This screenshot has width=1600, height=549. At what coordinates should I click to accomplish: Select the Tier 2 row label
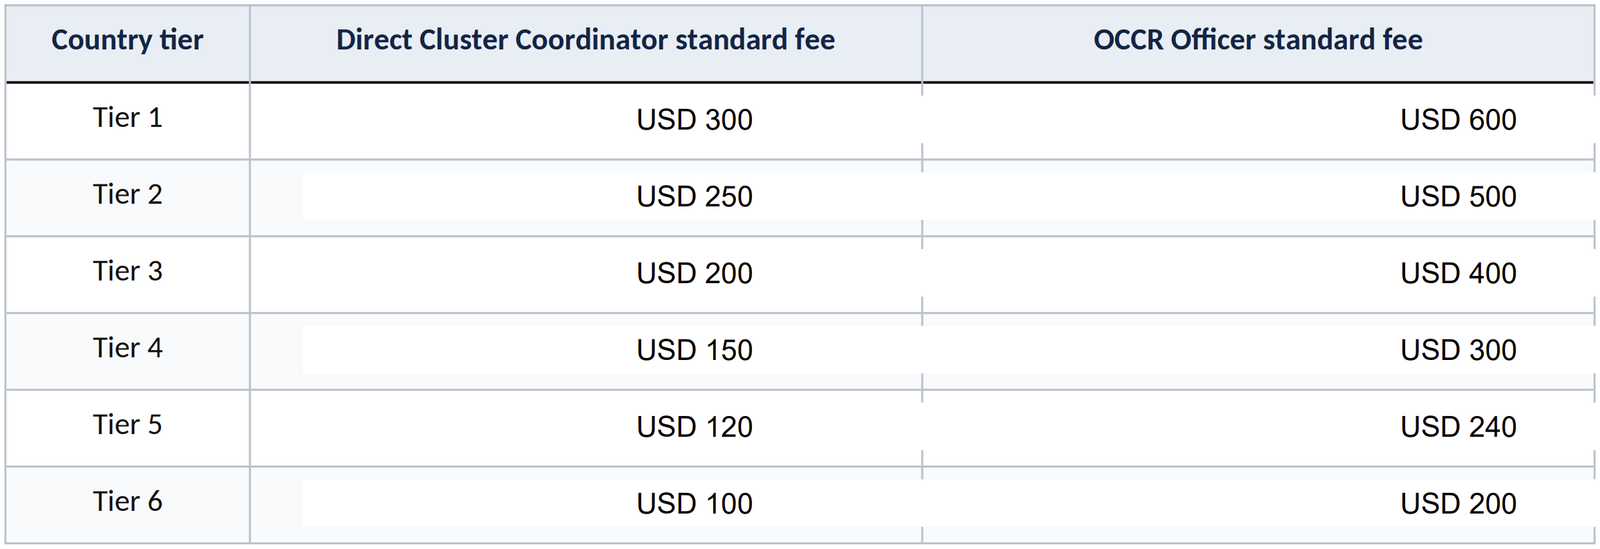pos(127,195)
